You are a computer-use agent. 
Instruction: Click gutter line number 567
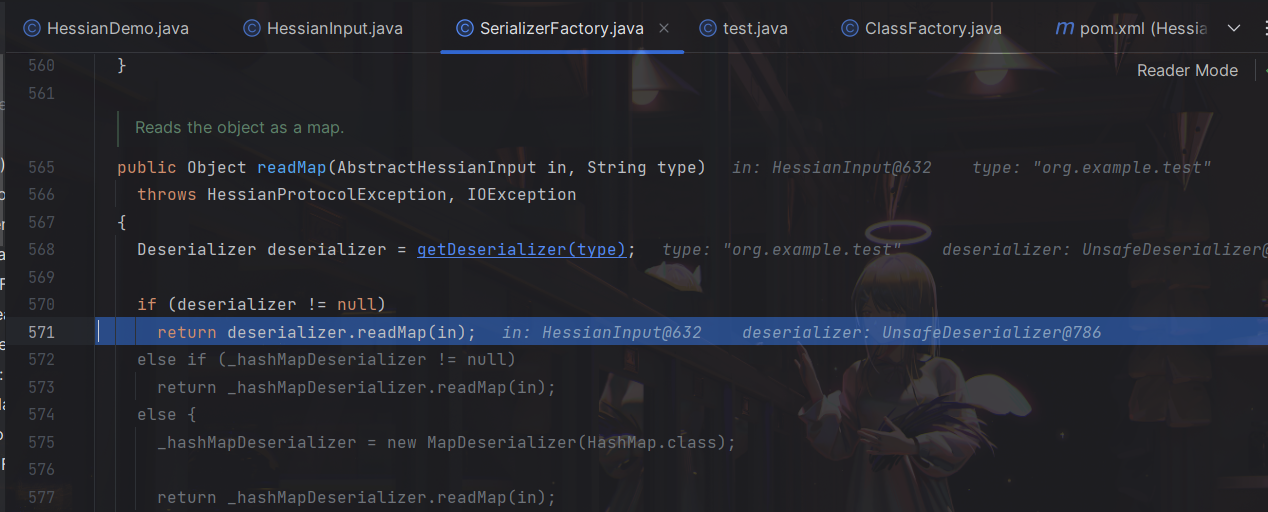click(41, 222)
